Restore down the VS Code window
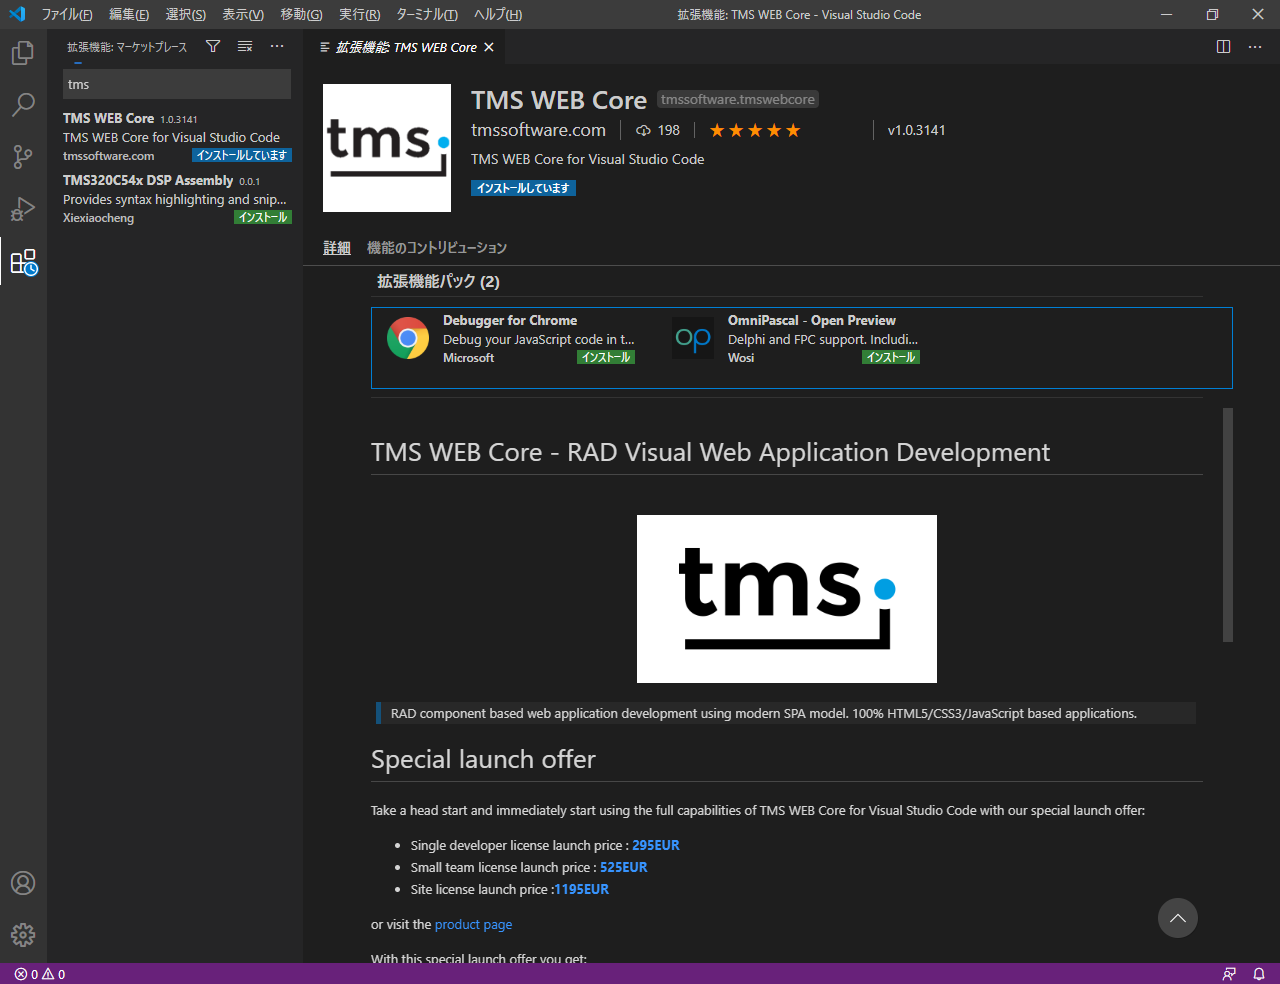 coord(1212,14)
